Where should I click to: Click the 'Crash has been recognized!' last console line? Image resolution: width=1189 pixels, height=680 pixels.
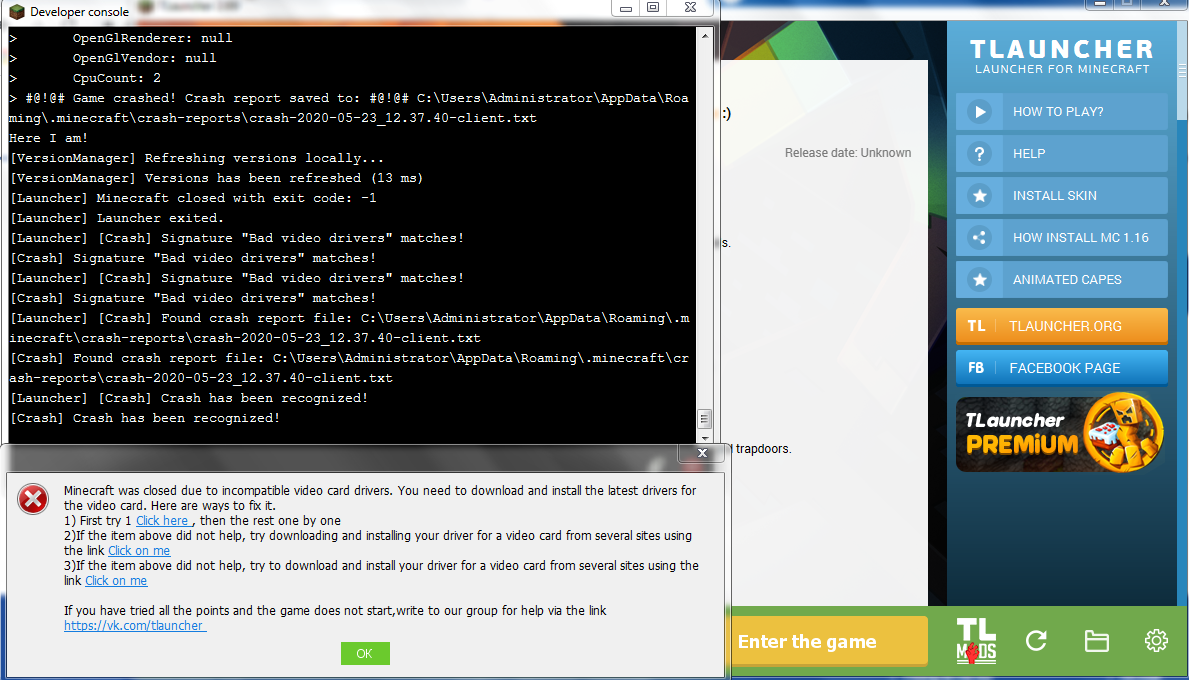145,418
